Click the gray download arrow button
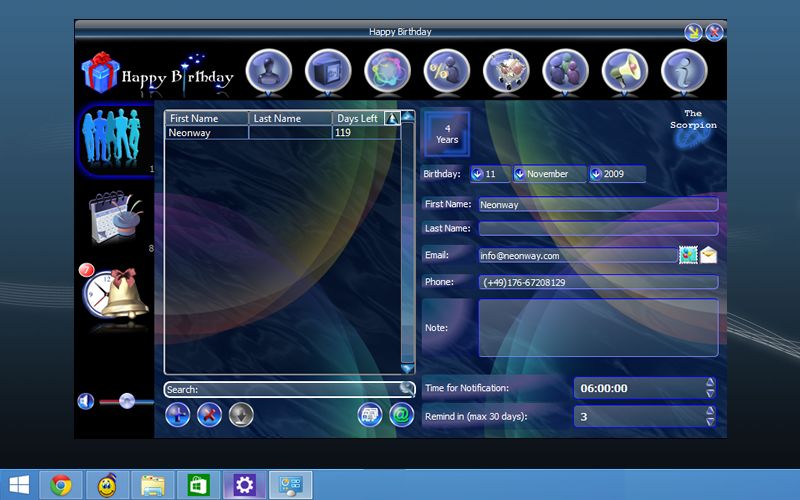This screenshot has width=800, height=500. click(x=241, y=414)
